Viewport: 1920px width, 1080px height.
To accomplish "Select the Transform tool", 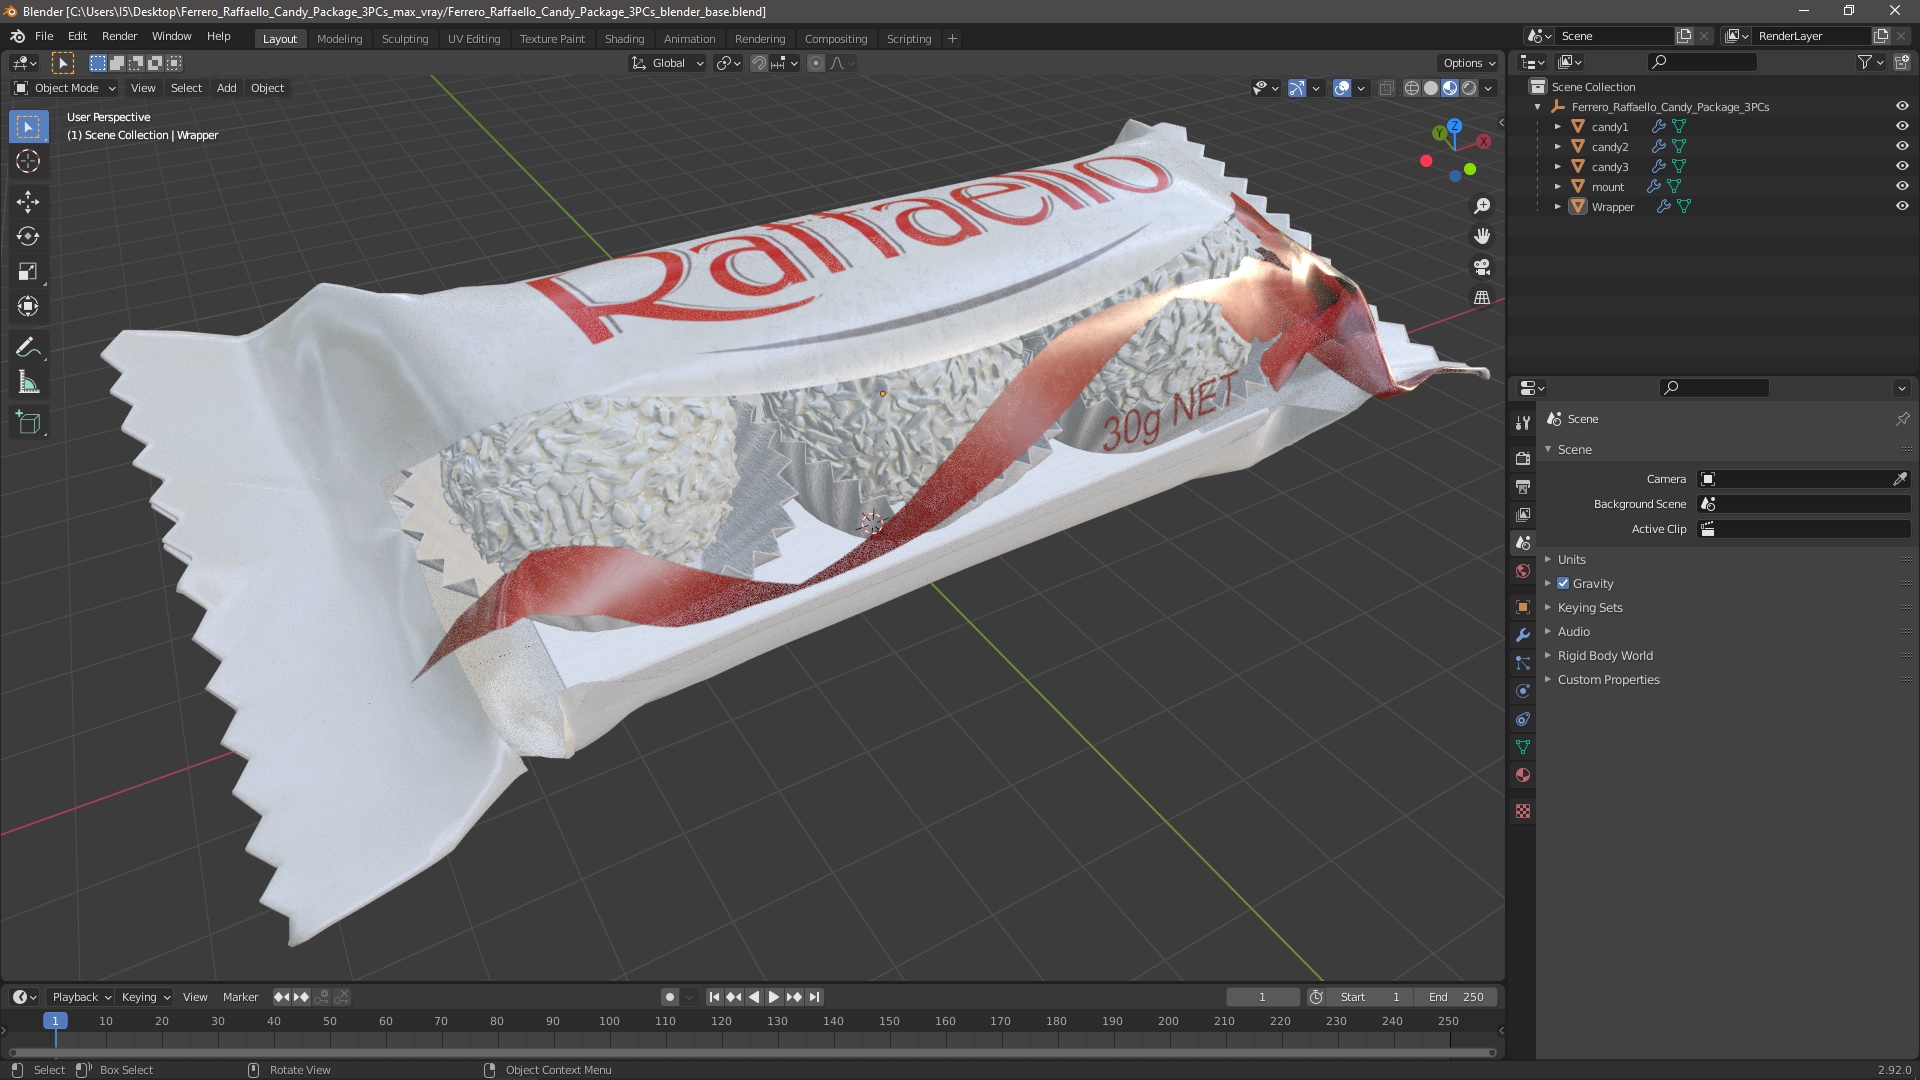I will coord(28,307).
